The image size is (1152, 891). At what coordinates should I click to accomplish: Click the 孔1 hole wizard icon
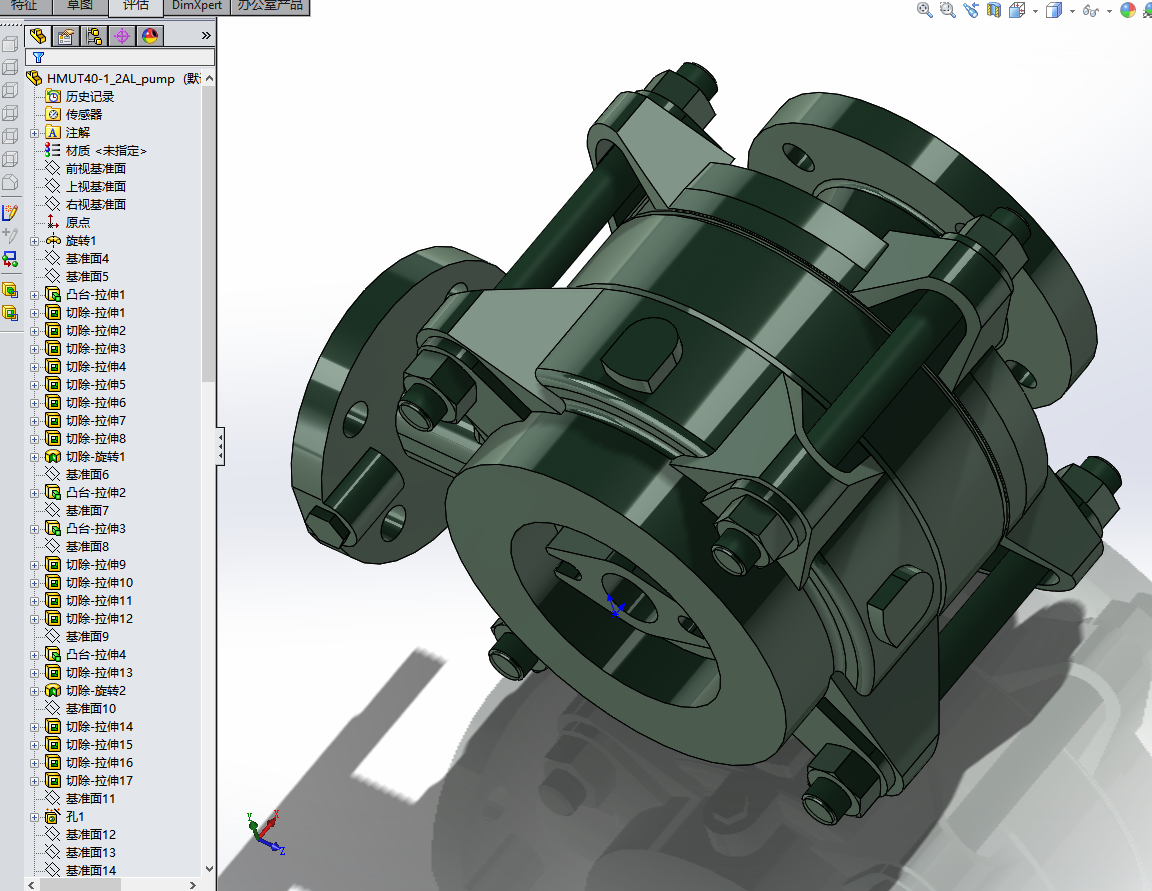(53, 816)
